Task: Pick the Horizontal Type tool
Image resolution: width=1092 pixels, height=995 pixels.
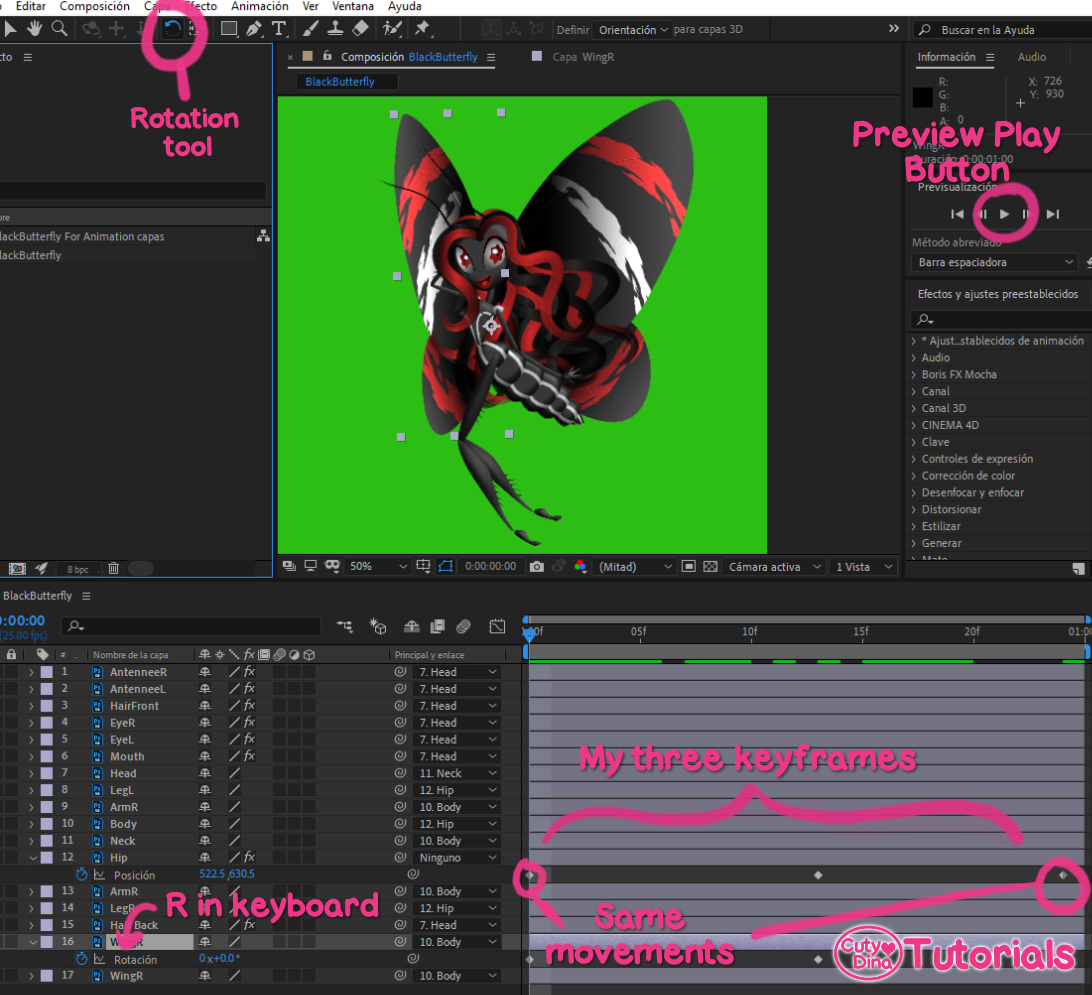Action: coord(279,29)
